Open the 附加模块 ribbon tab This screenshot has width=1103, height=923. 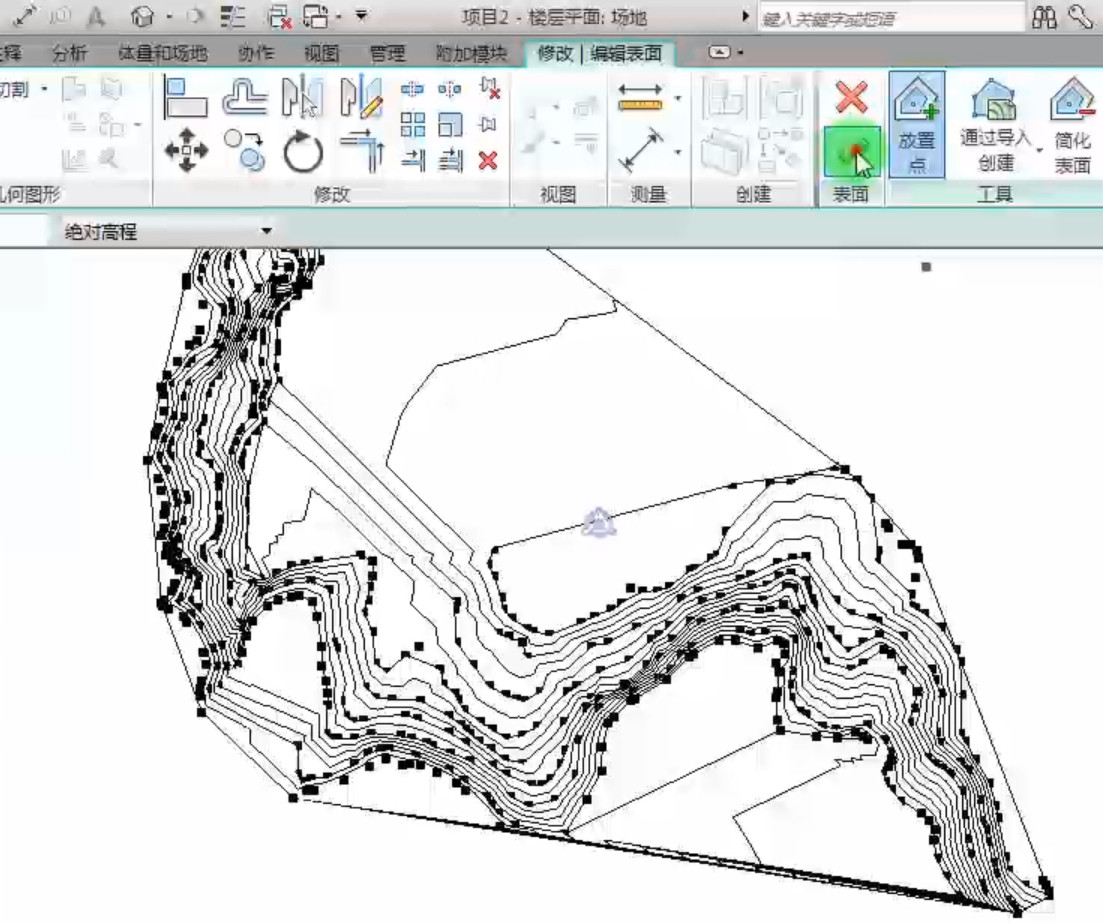tap(471, 53)
